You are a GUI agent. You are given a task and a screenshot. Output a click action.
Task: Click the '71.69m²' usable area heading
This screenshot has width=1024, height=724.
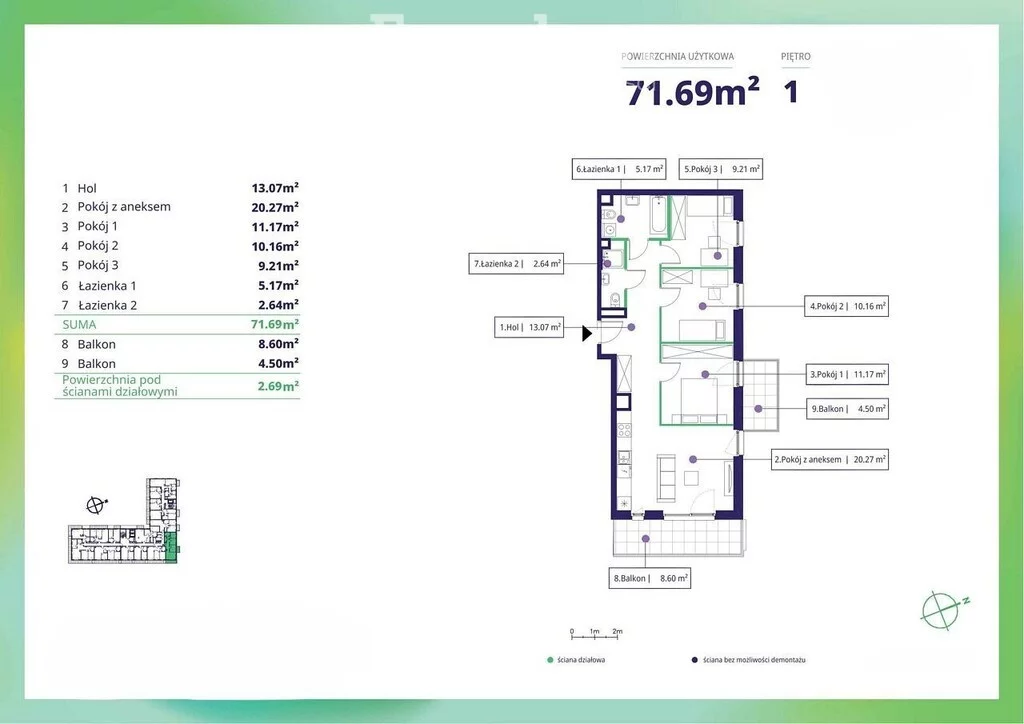[692, 92]
